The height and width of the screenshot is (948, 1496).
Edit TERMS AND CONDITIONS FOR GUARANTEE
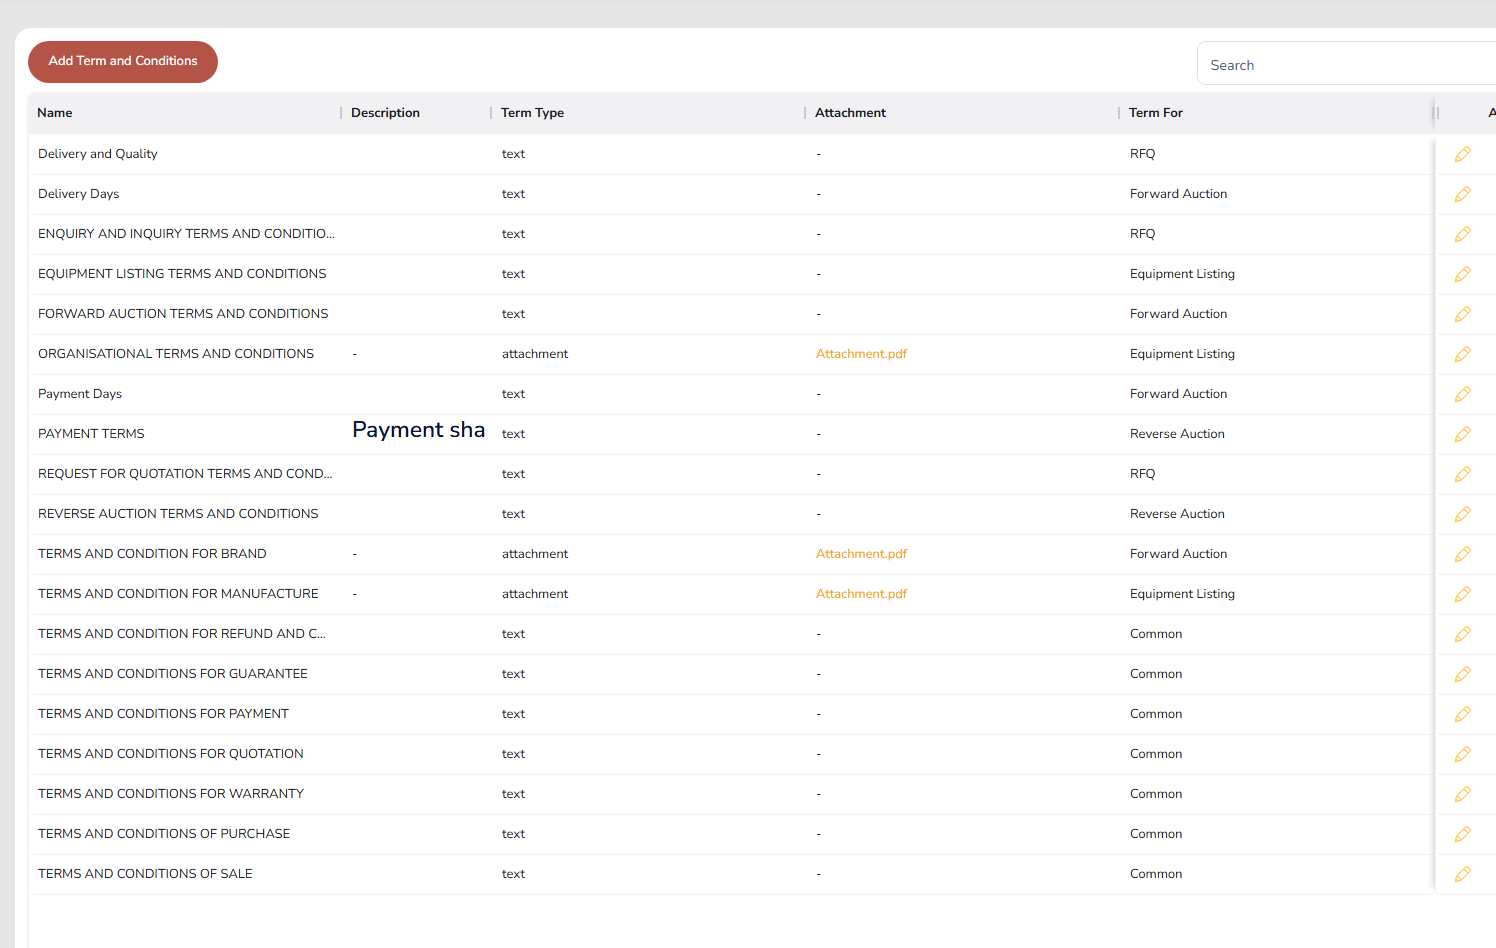tap(1462, 674)
